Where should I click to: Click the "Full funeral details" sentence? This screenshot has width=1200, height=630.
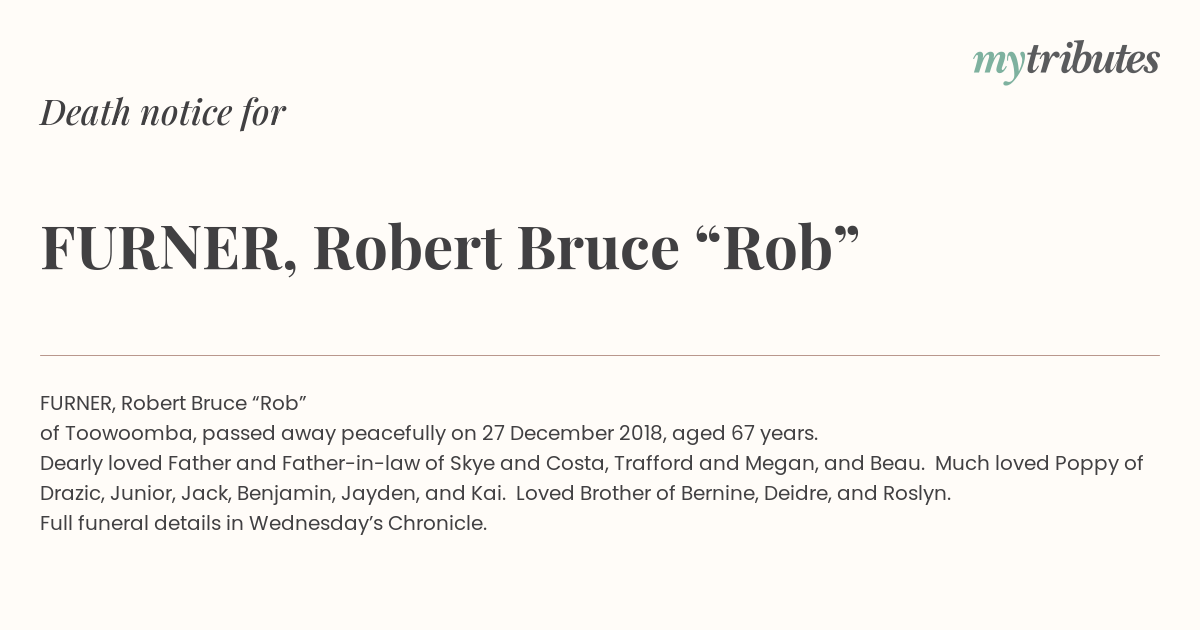coord(263,523)
